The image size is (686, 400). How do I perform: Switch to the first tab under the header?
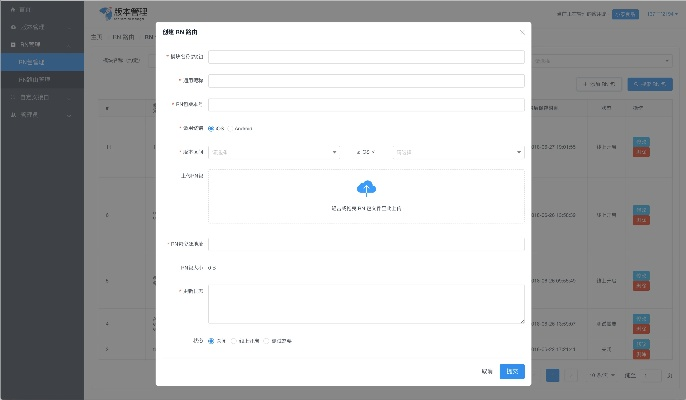click(96, 36)
